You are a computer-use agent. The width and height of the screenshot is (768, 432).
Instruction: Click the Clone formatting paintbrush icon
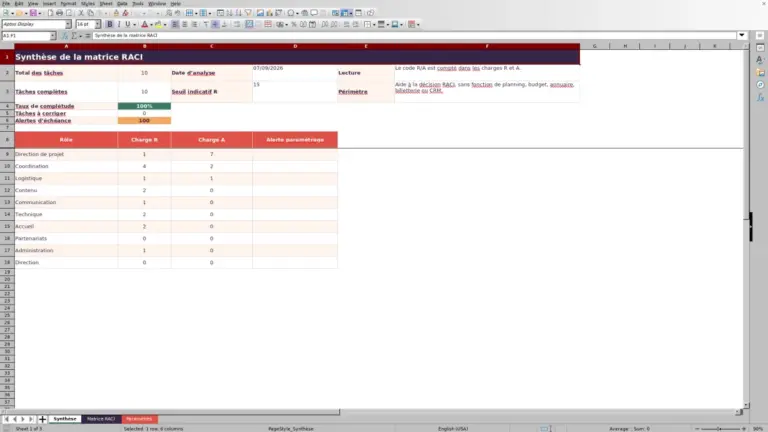(116, 13)
